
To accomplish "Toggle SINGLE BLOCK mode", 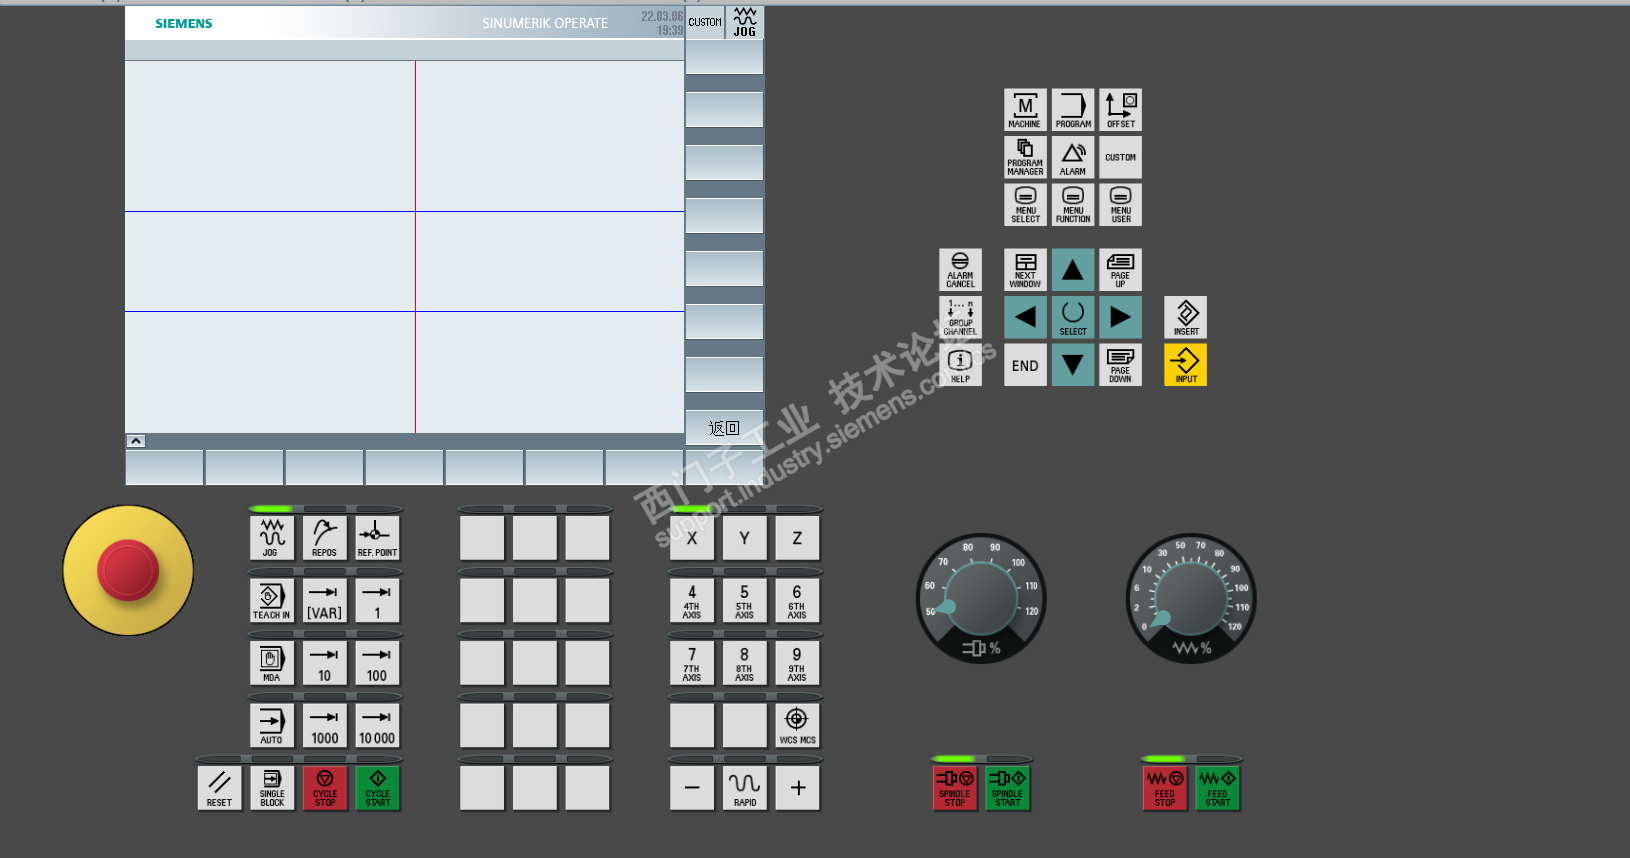I will pos(272,788).
